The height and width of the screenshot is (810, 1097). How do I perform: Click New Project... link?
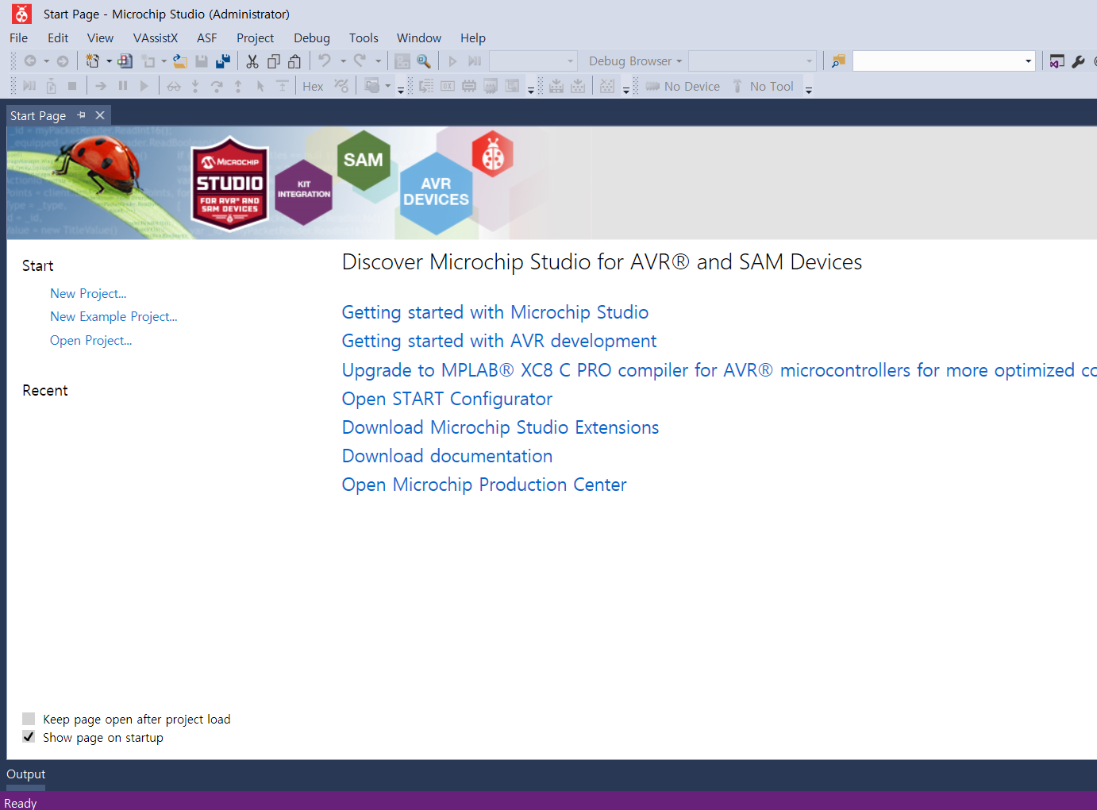click(87, 293)
